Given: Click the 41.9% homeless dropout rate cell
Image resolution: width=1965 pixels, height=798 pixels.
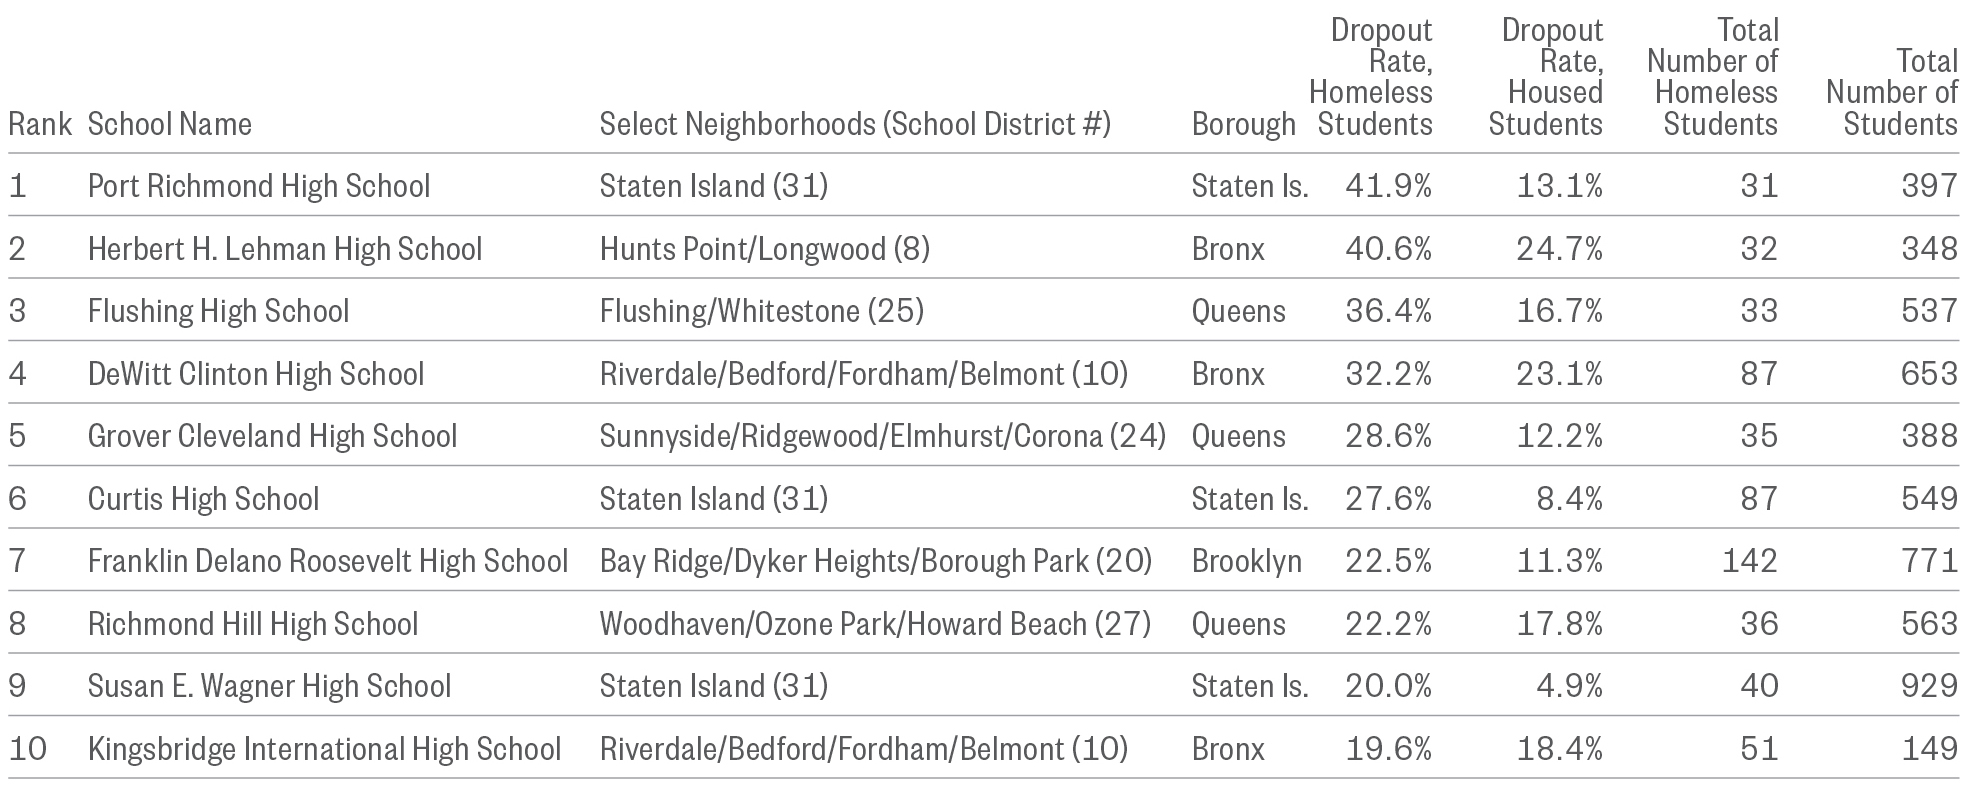Looking at the screenshot, I should pyautogui.click(x=1388, y=186).
